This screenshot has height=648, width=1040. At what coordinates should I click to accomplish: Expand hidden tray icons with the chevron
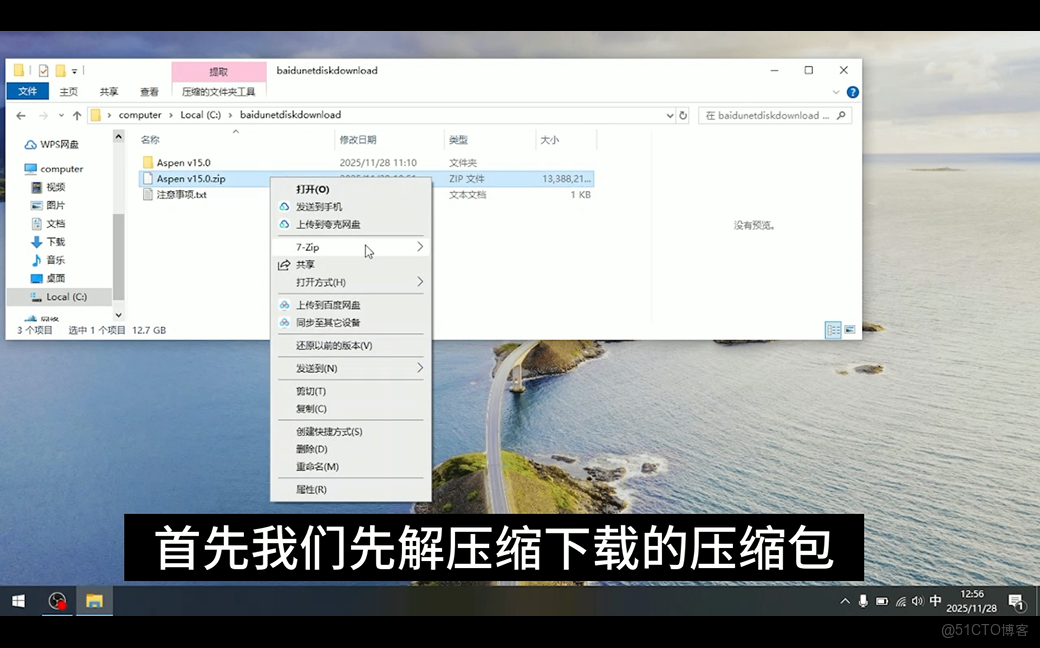[x=846, y=601]
